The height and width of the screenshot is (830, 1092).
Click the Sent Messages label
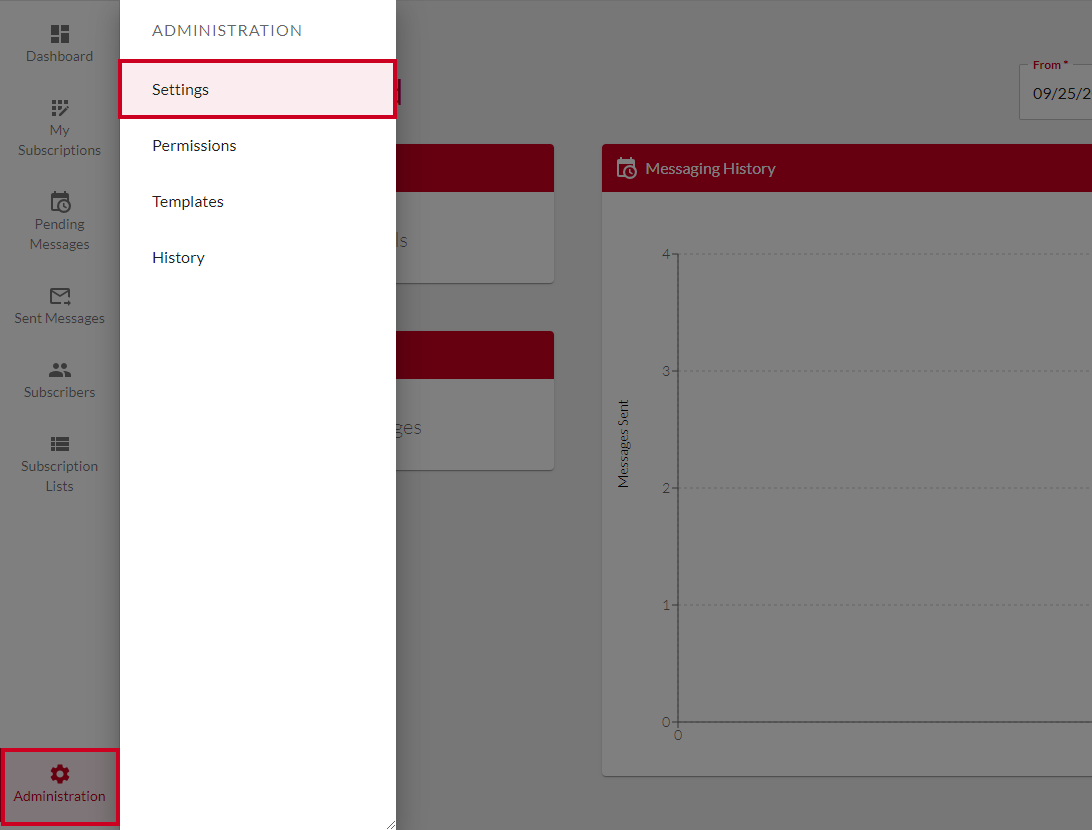[59, 318]
